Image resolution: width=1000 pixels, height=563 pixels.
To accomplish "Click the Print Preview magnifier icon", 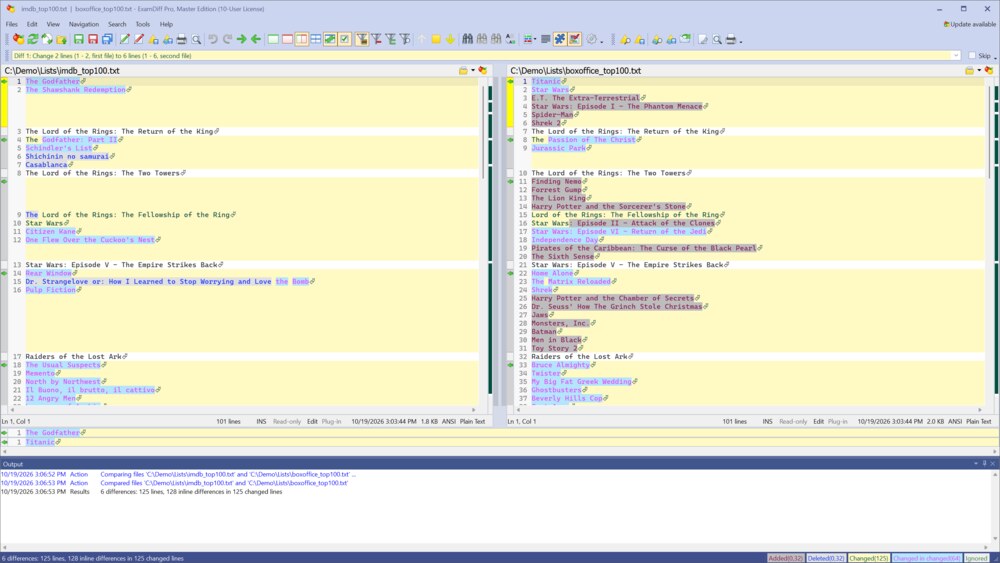I will coord(196,40).
